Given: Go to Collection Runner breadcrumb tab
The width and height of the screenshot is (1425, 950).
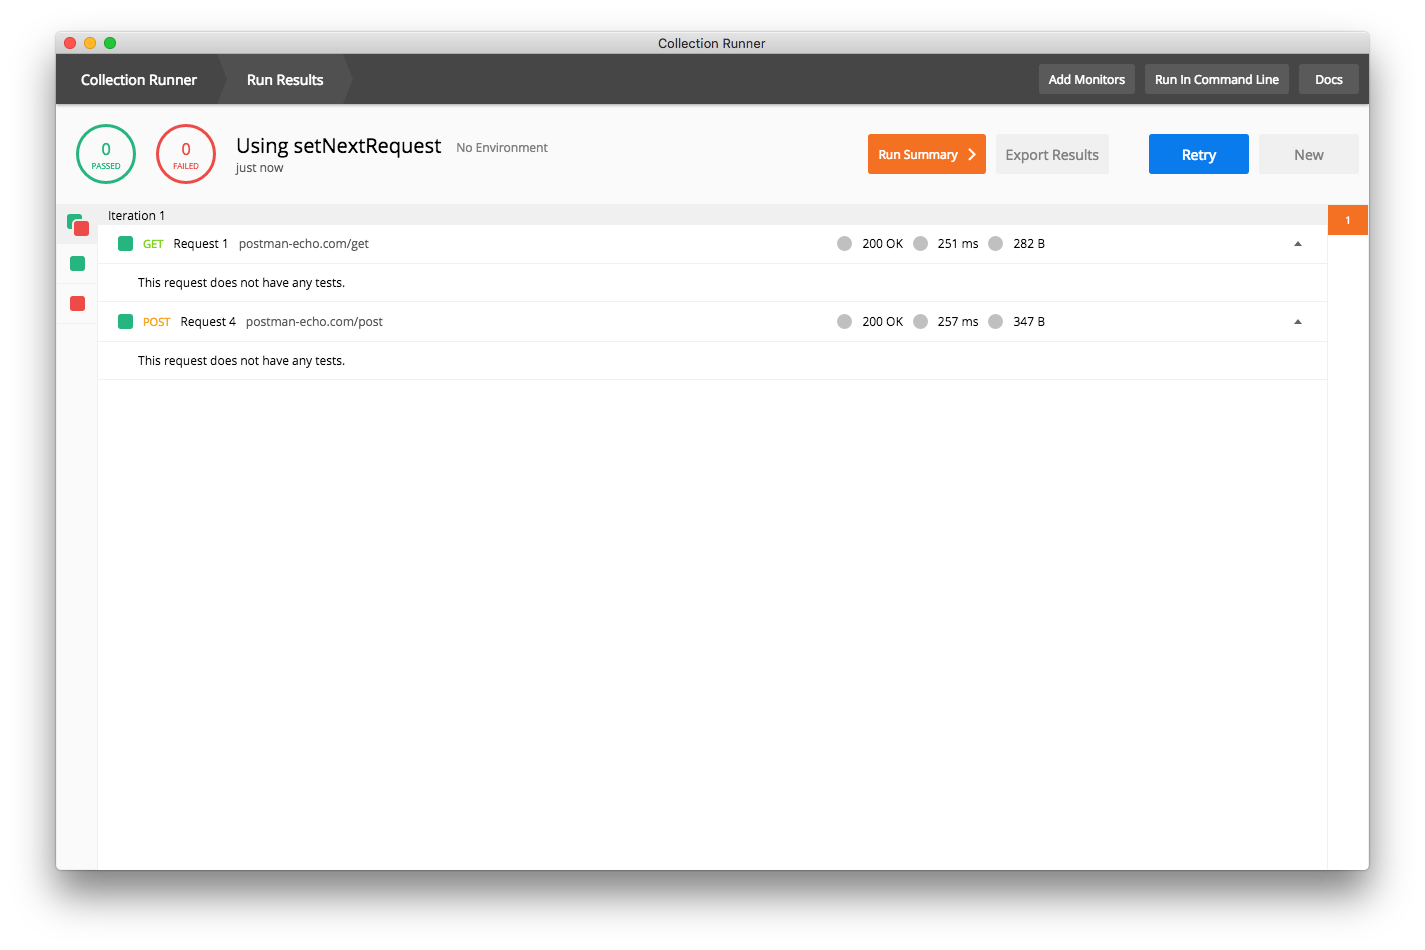Looking at the screenshot, I should pyautogui.click(x=139, y=80).
